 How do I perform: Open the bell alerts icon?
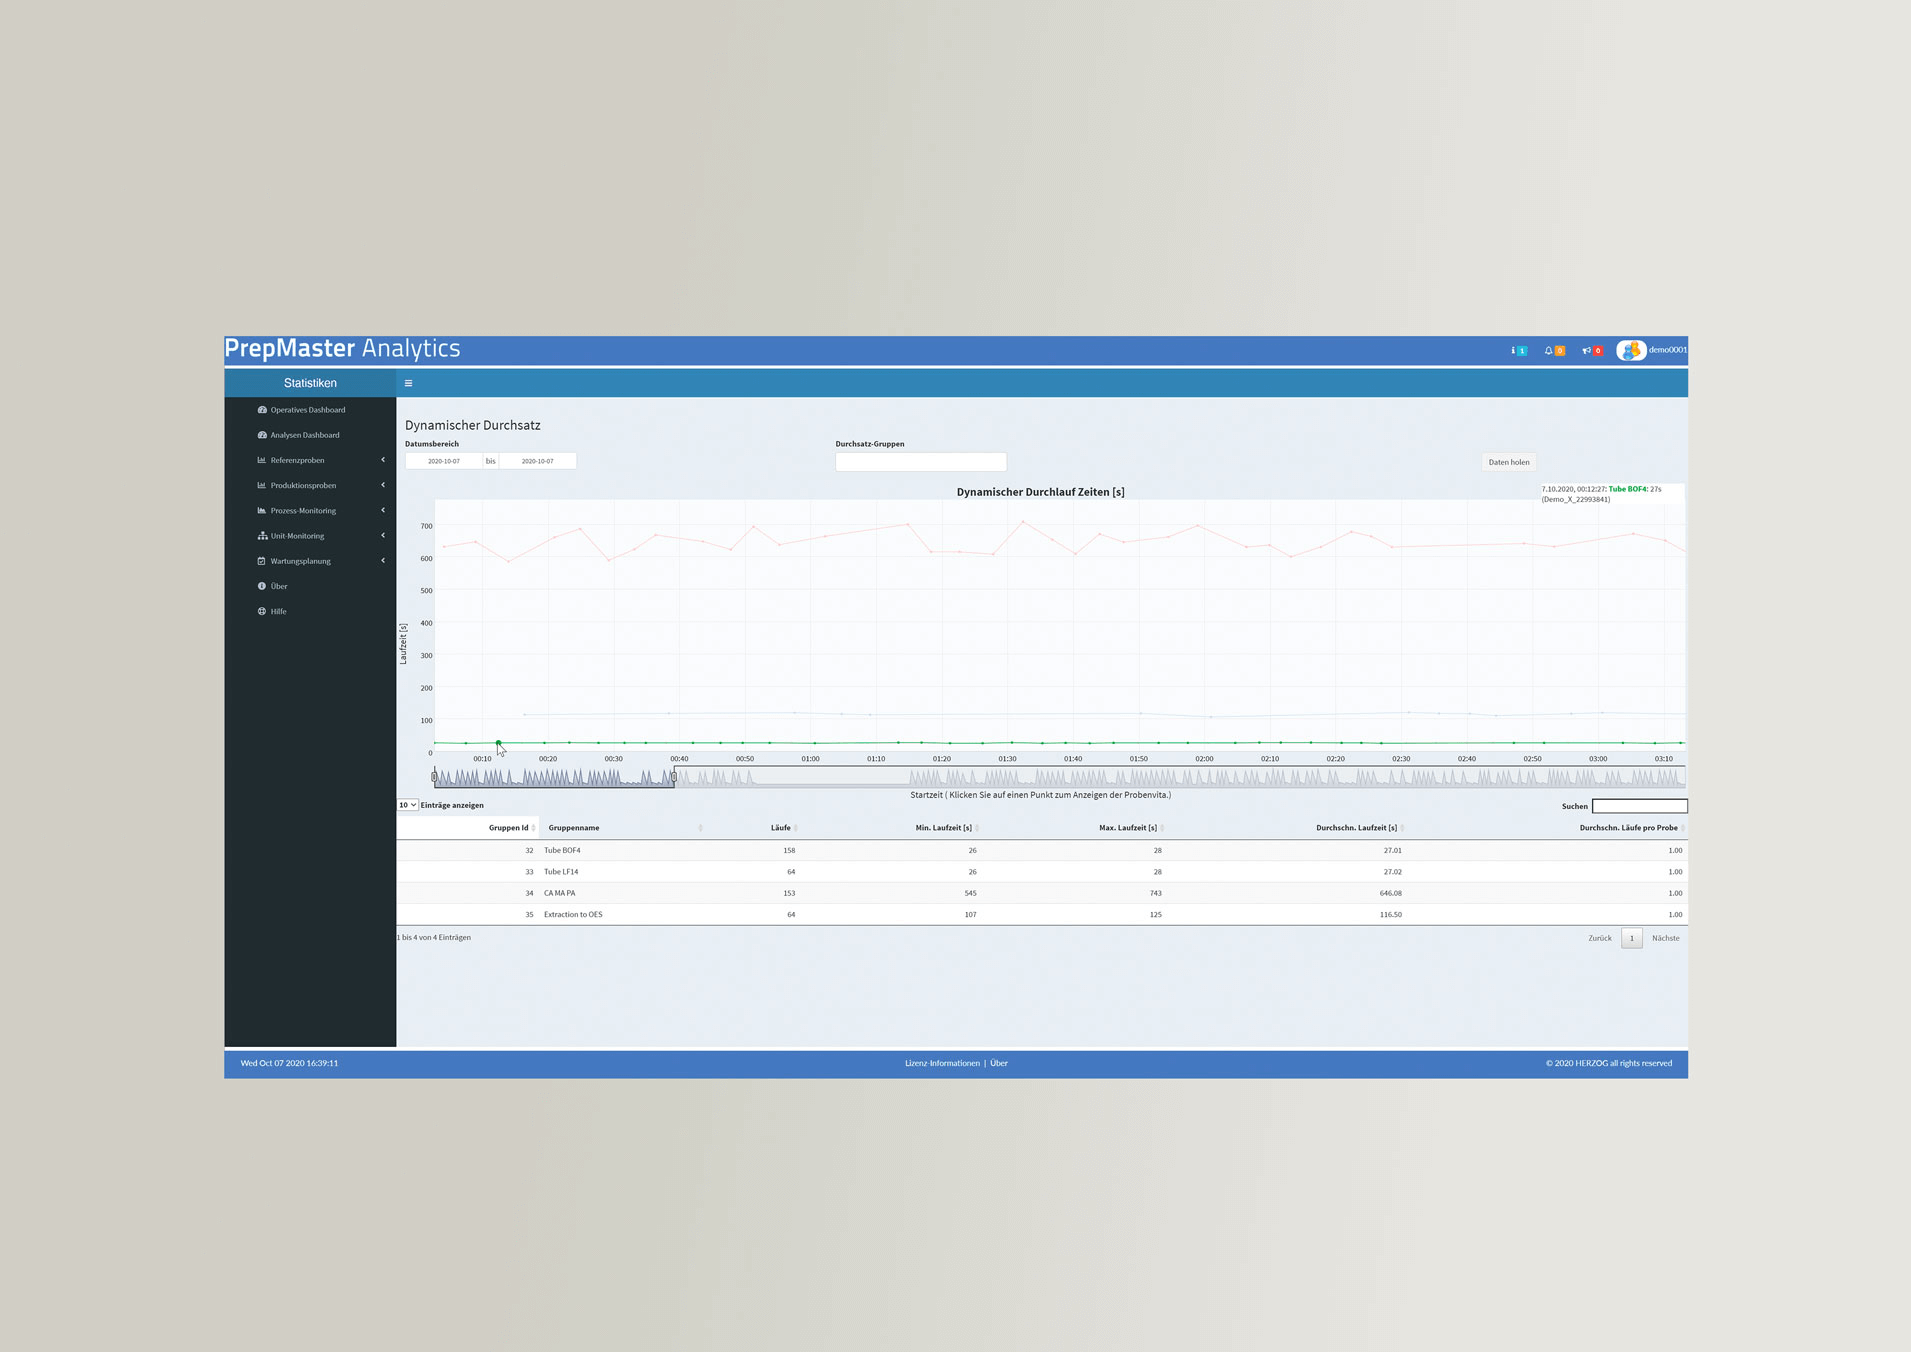pos(1554,351)
